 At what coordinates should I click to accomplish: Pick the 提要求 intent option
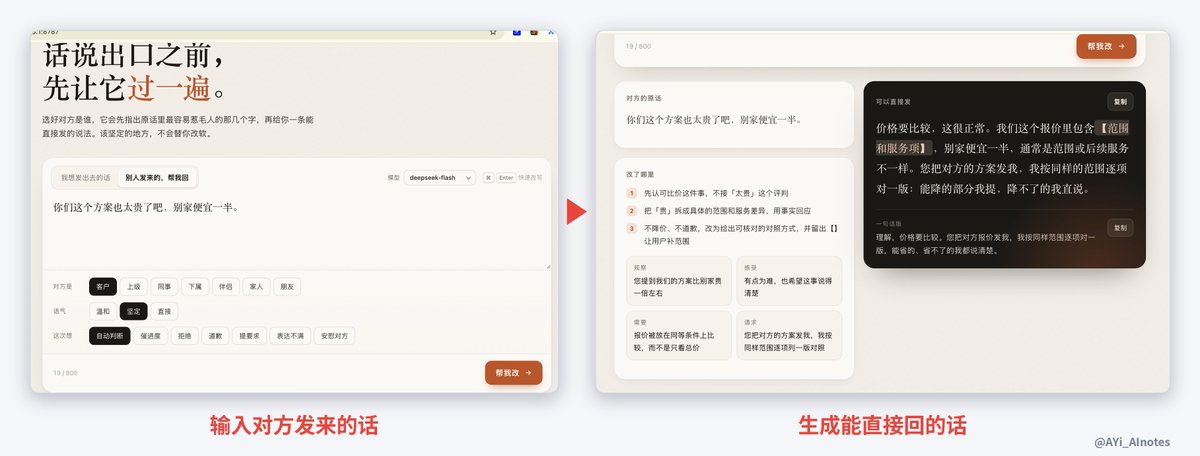click(x=249, y=336)
